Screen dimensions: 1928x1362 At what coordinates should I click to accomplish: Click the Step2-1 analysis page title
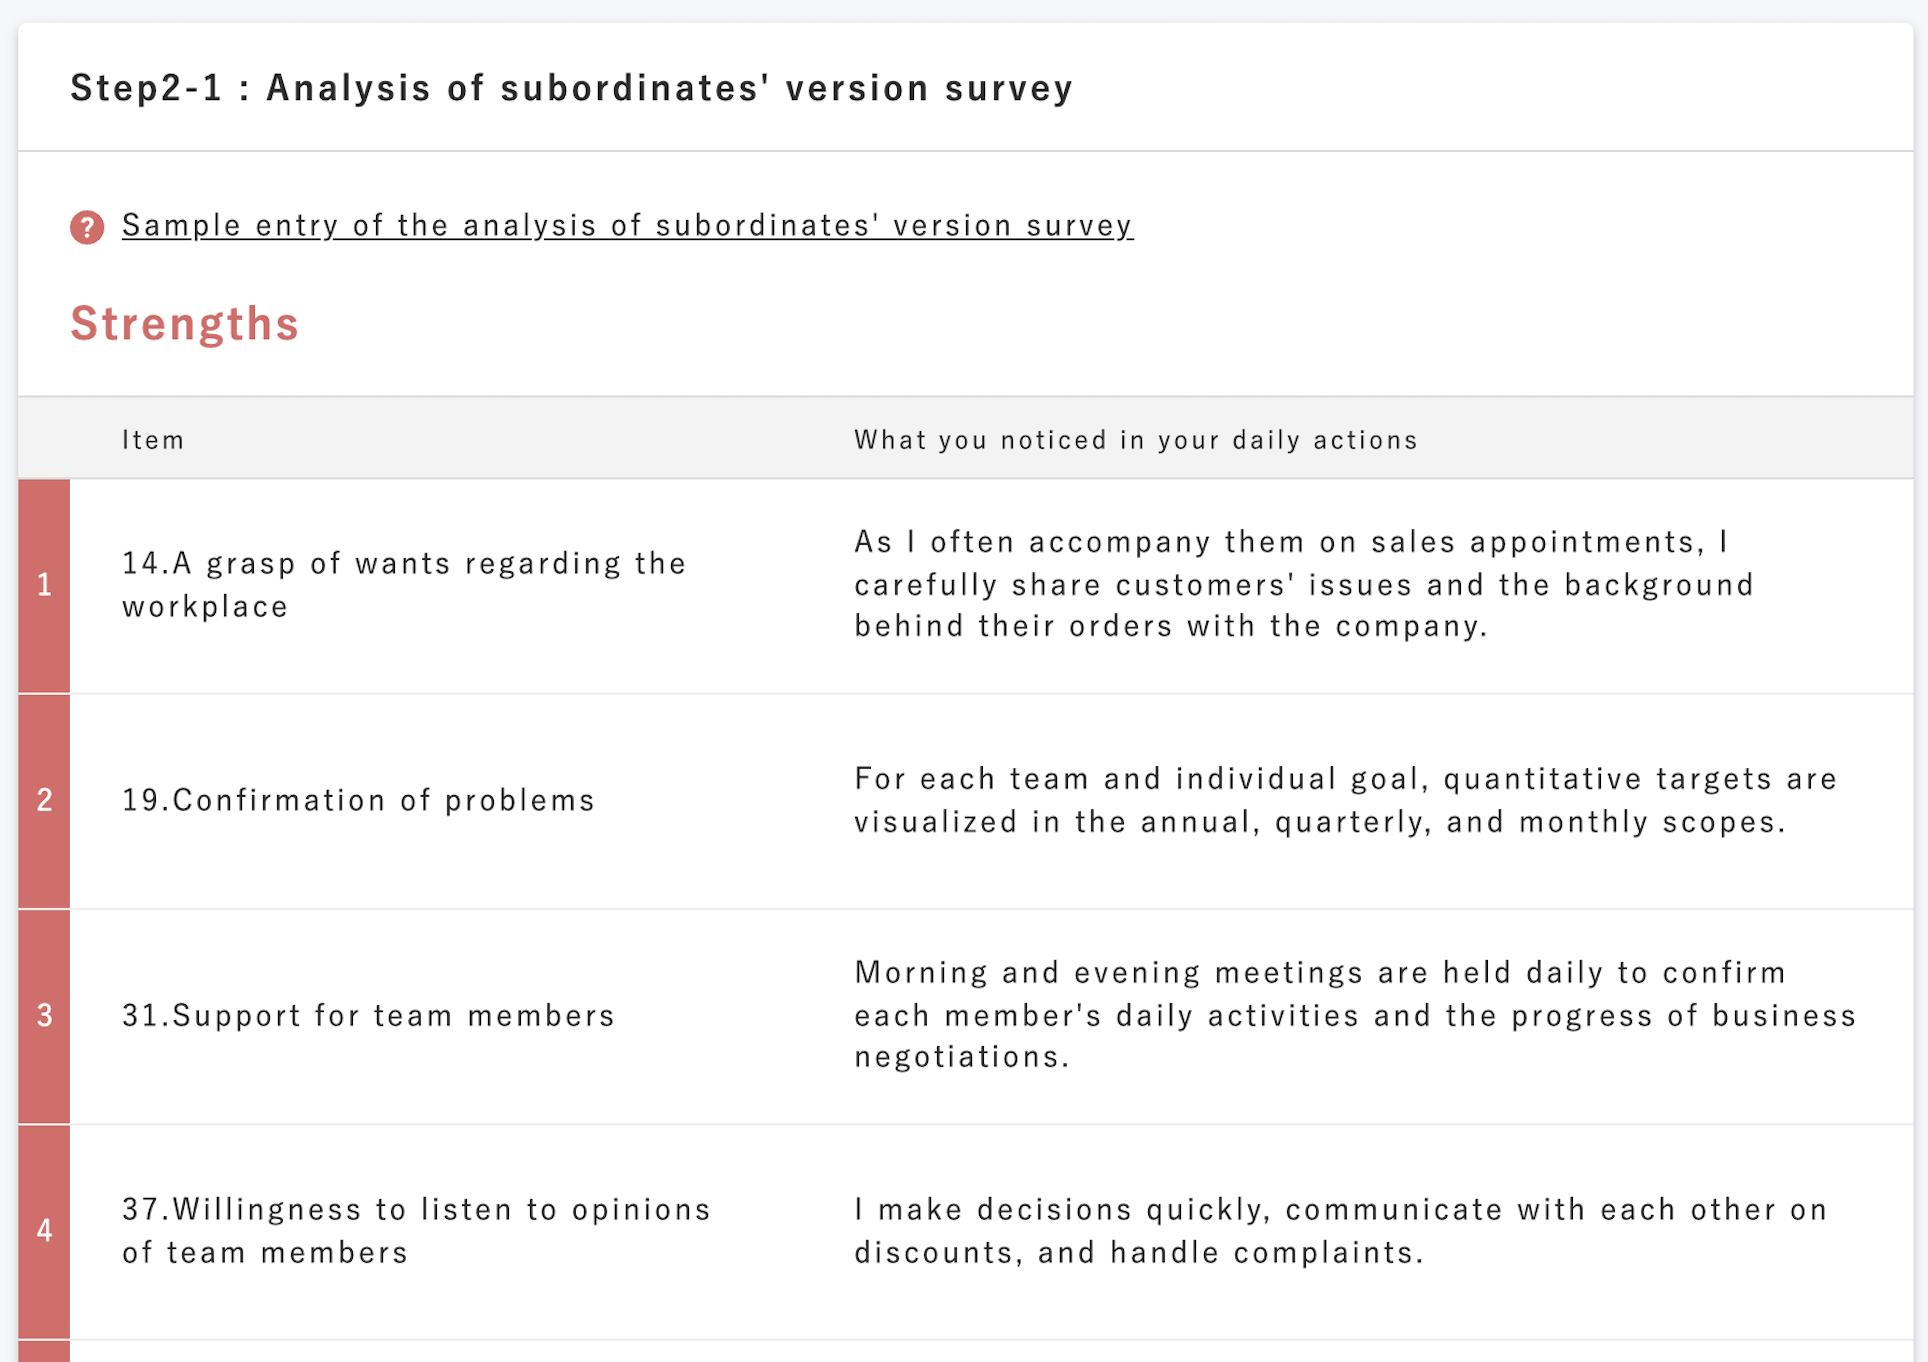571,88
